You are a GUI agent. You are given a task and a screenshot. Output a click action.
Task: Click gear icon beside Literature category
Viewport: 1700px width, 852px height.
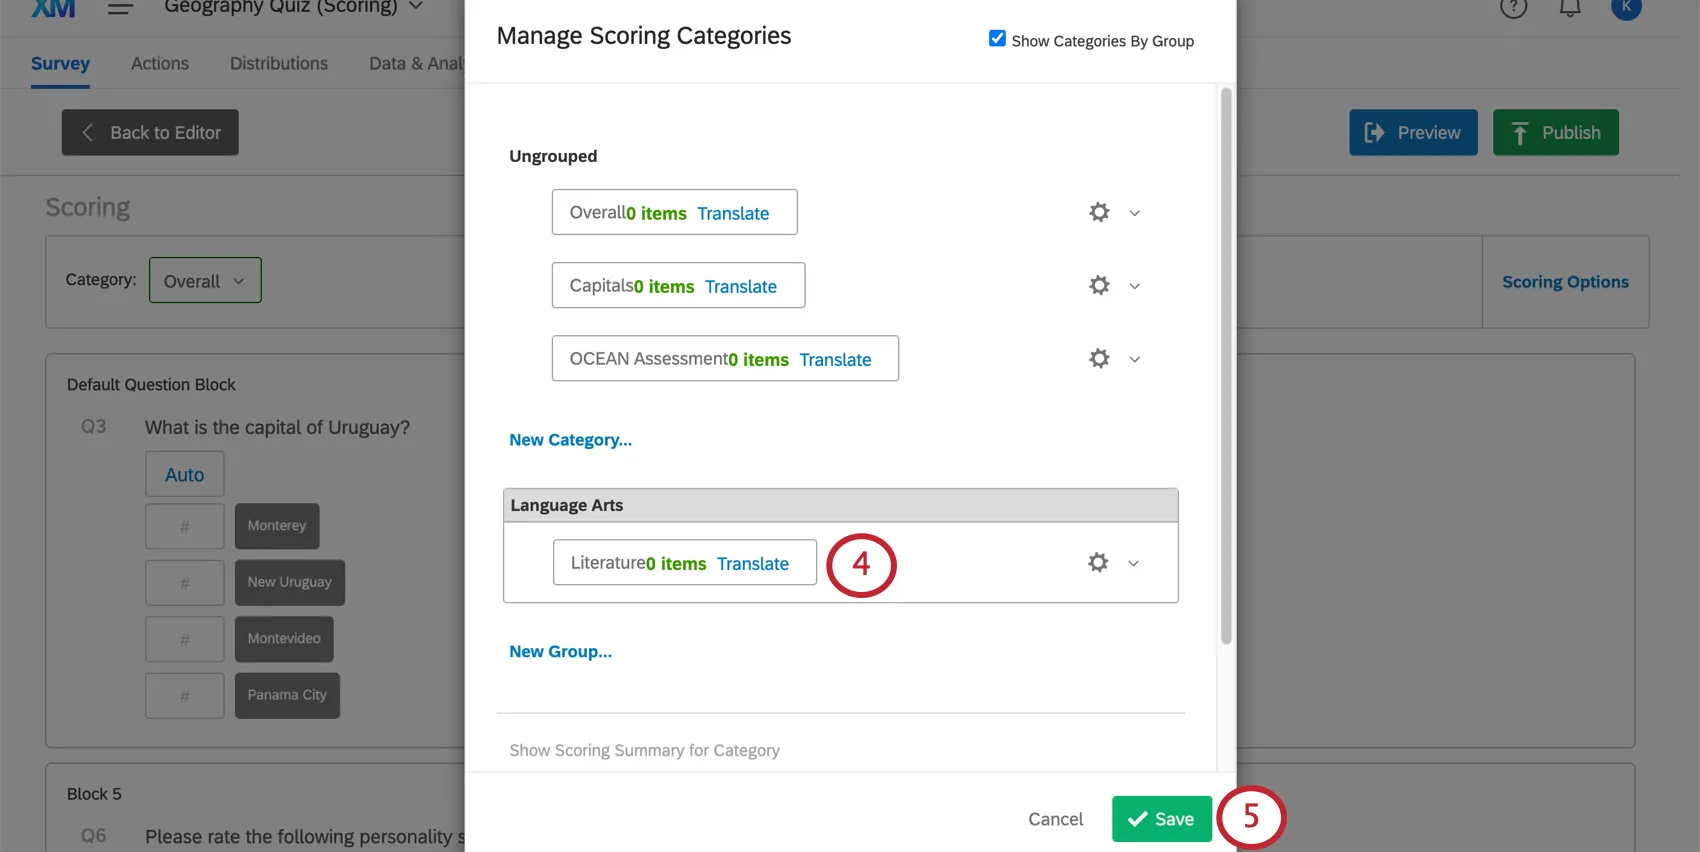pos(1098,562)
